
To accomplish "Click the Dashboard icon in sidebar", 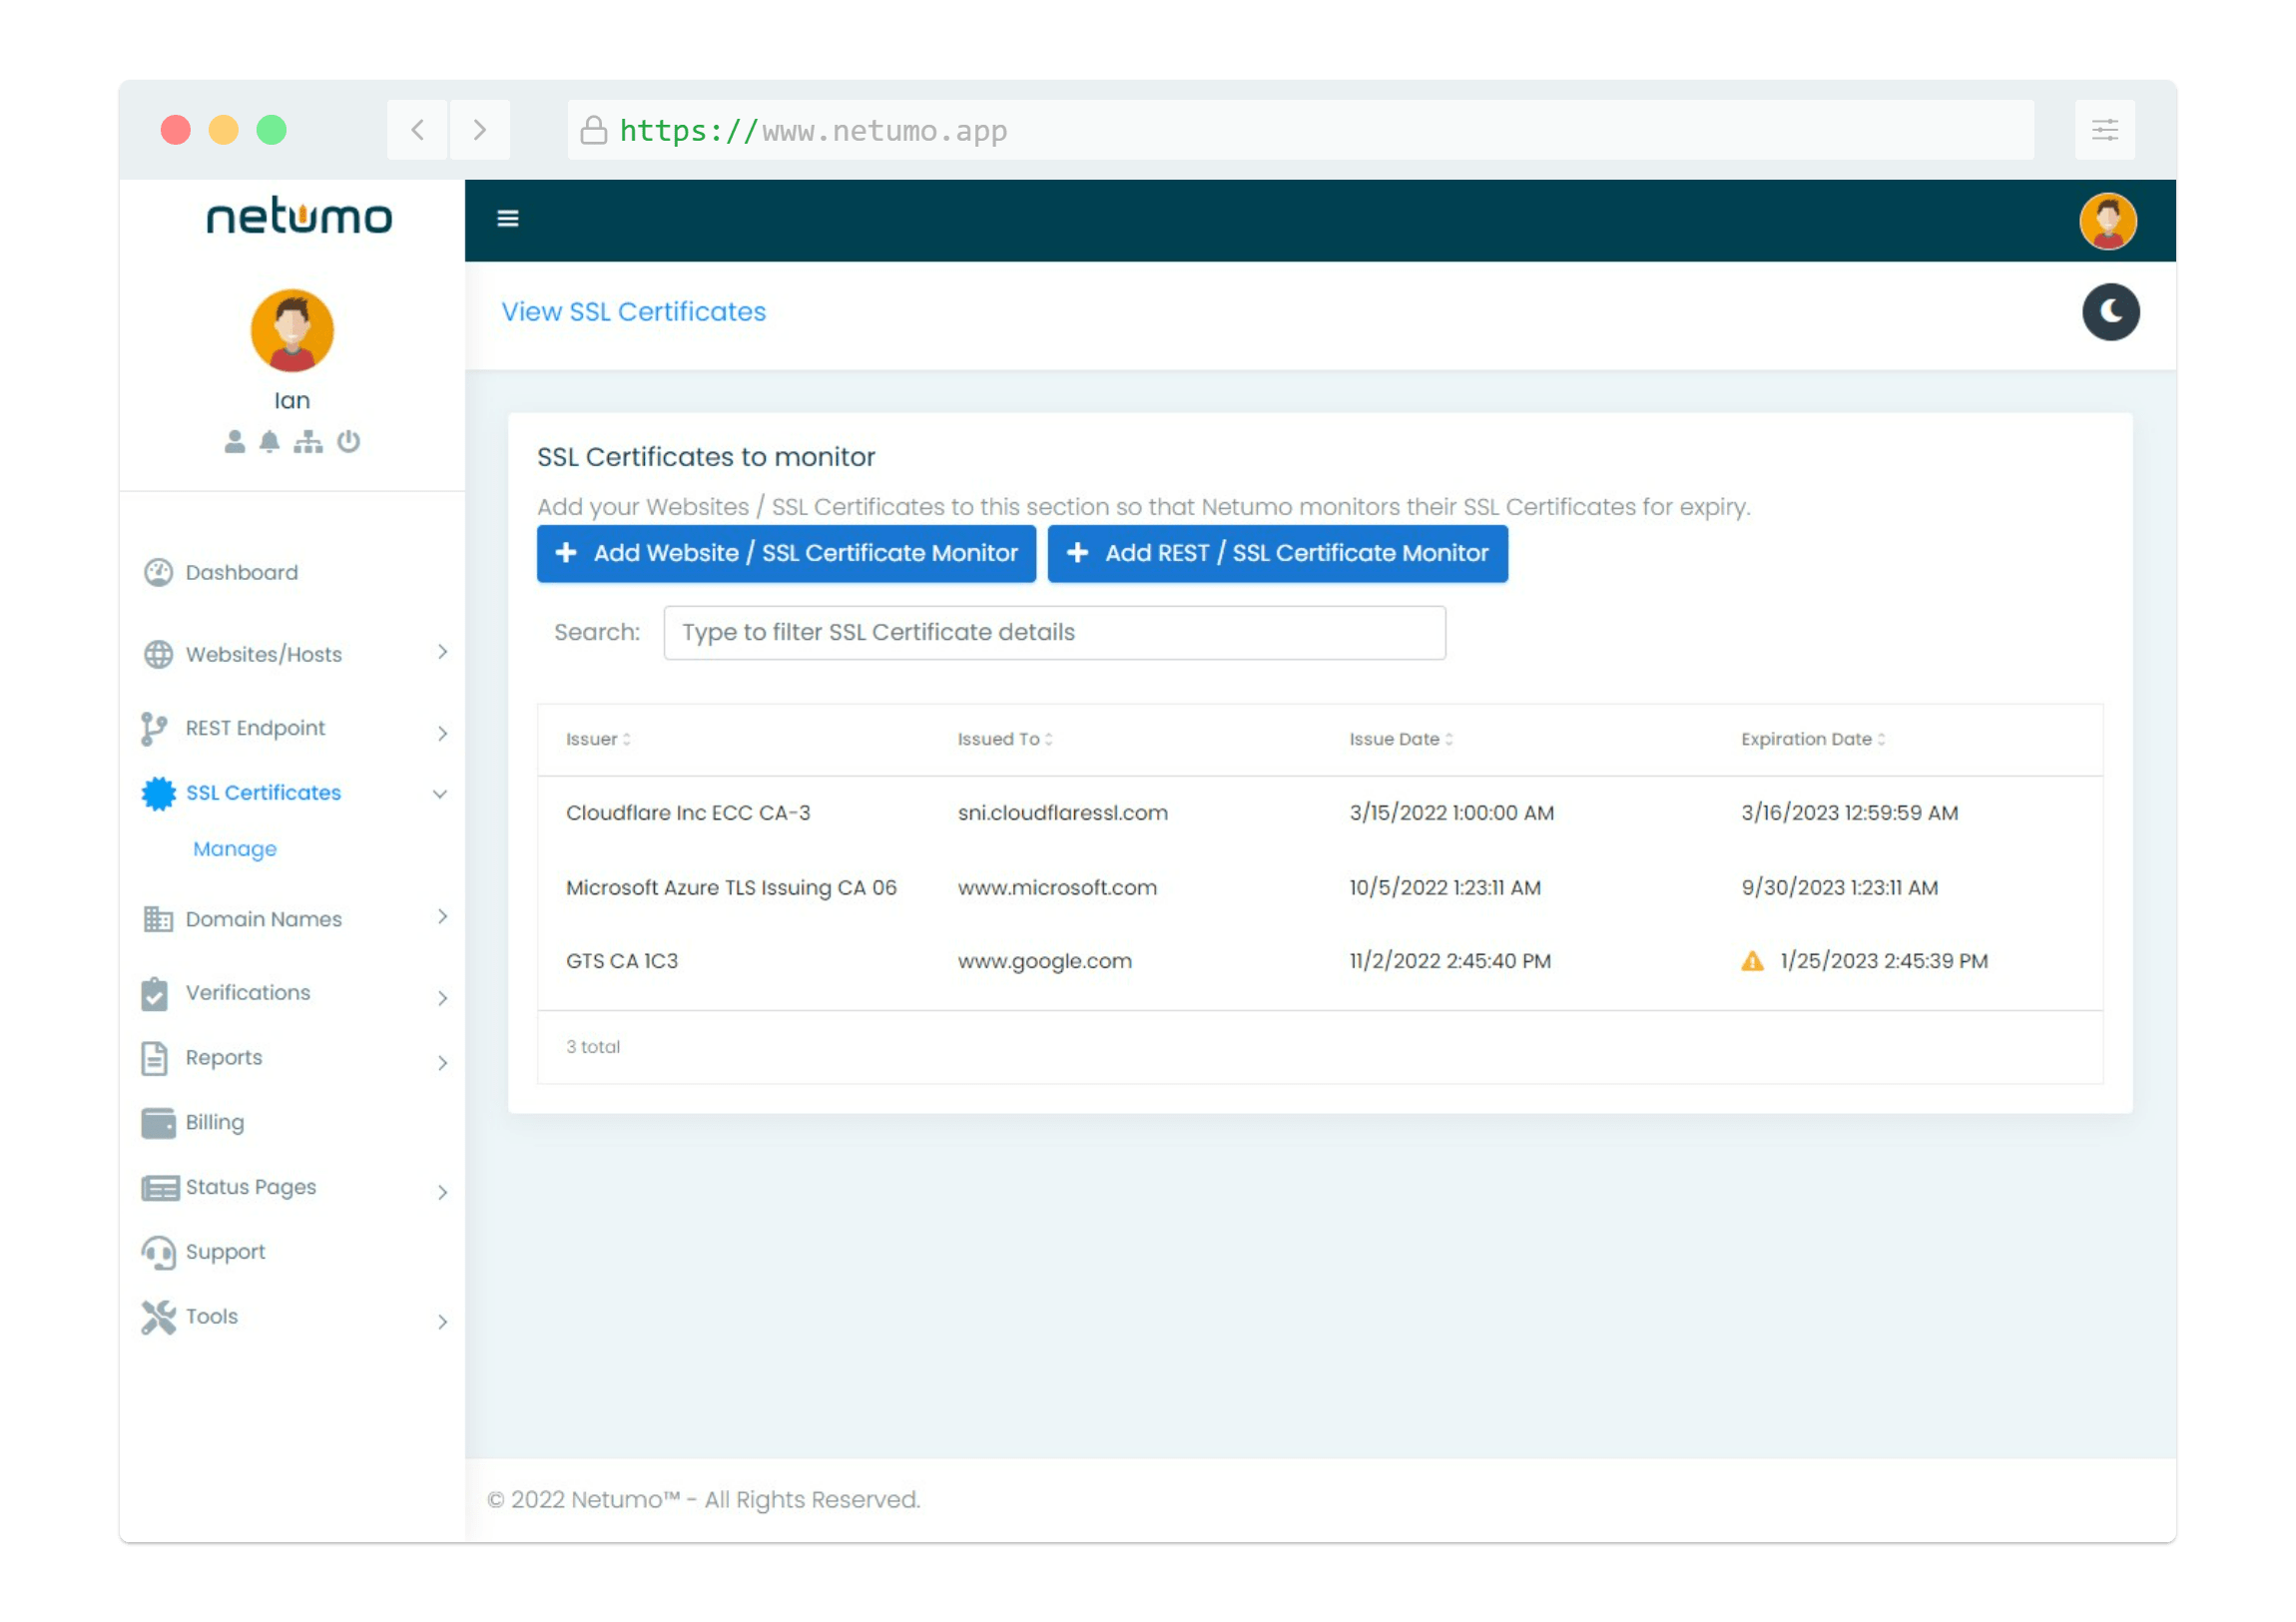I will pyautogui.click(x=160, y=569).
